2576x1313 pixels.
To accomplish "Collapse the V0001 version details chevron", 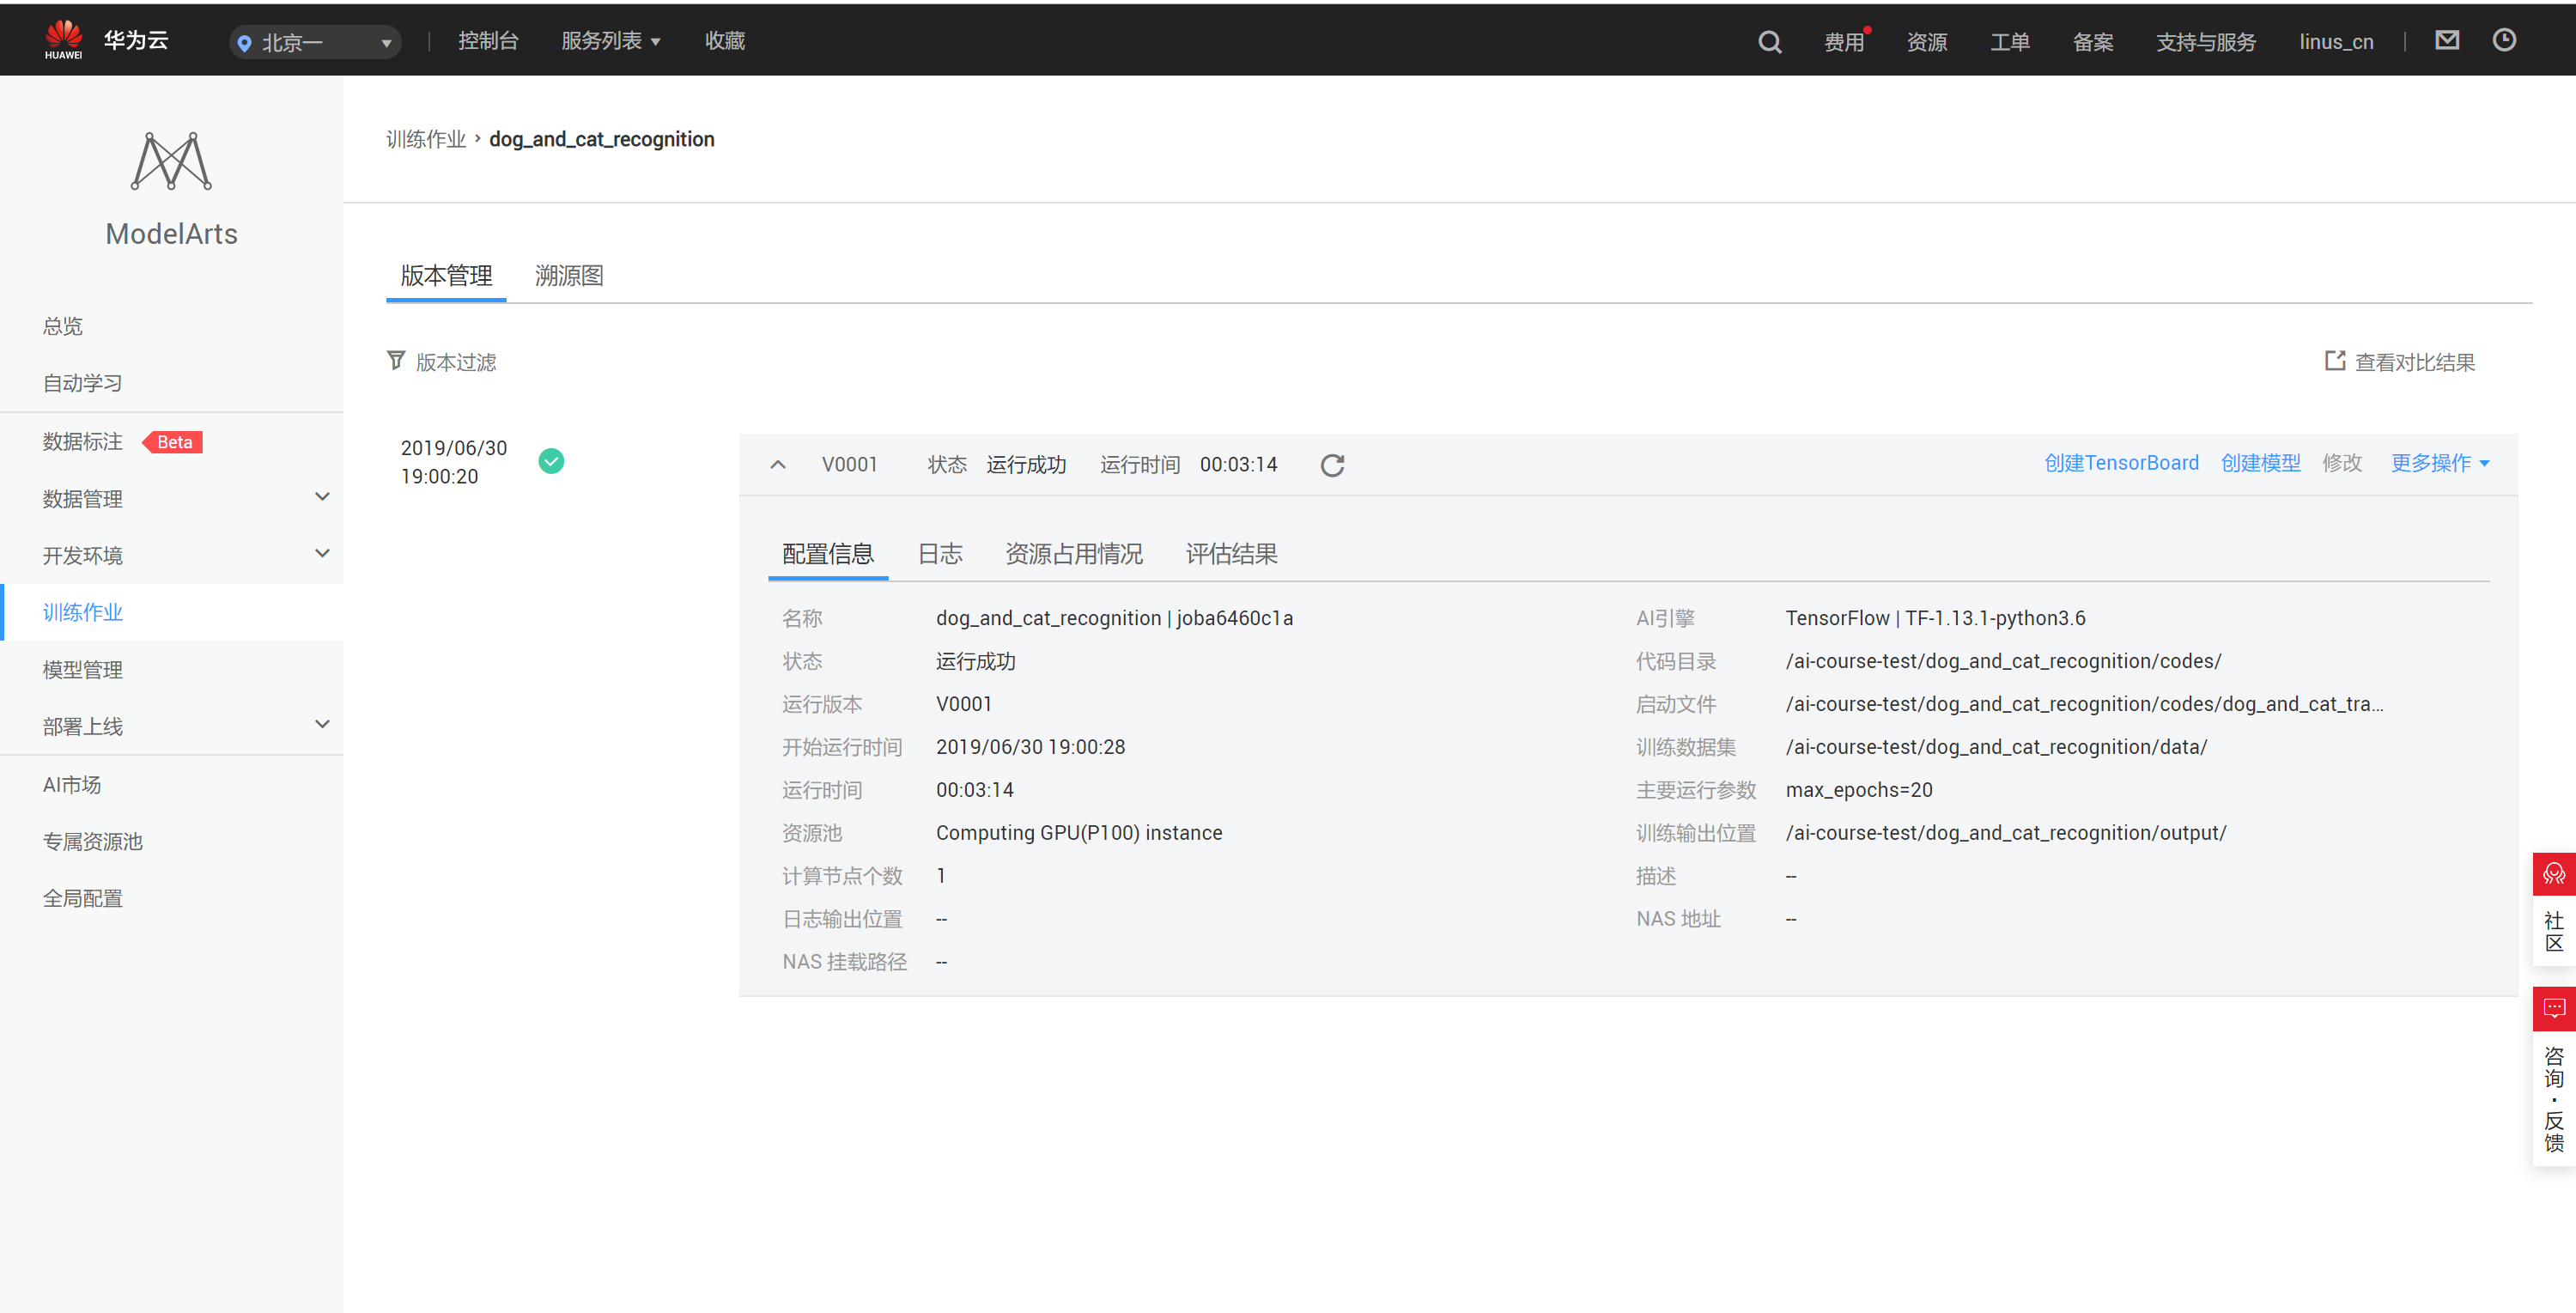I will tap(778, 465).
